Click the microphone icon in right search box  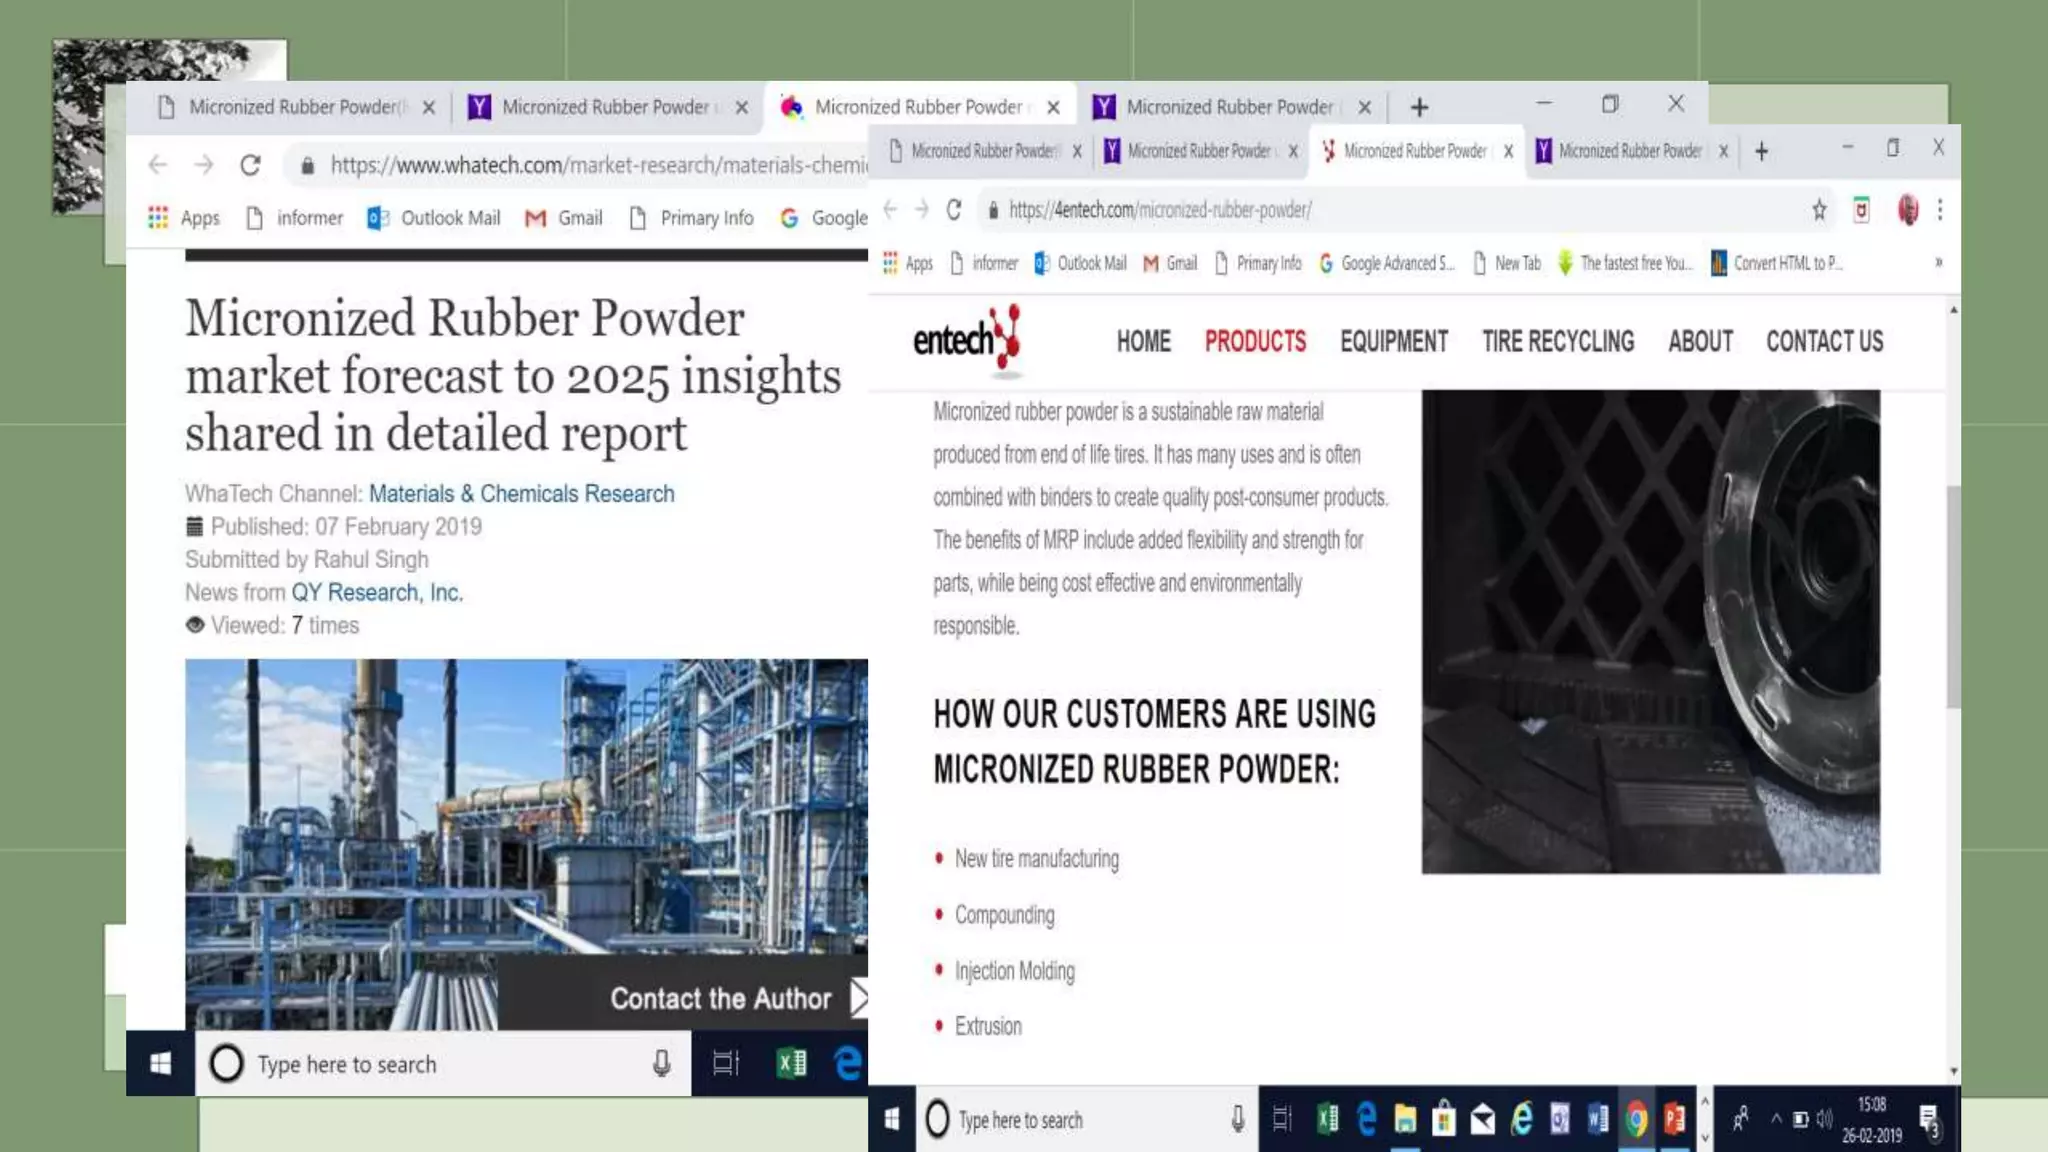[x=1237, y=1120]
